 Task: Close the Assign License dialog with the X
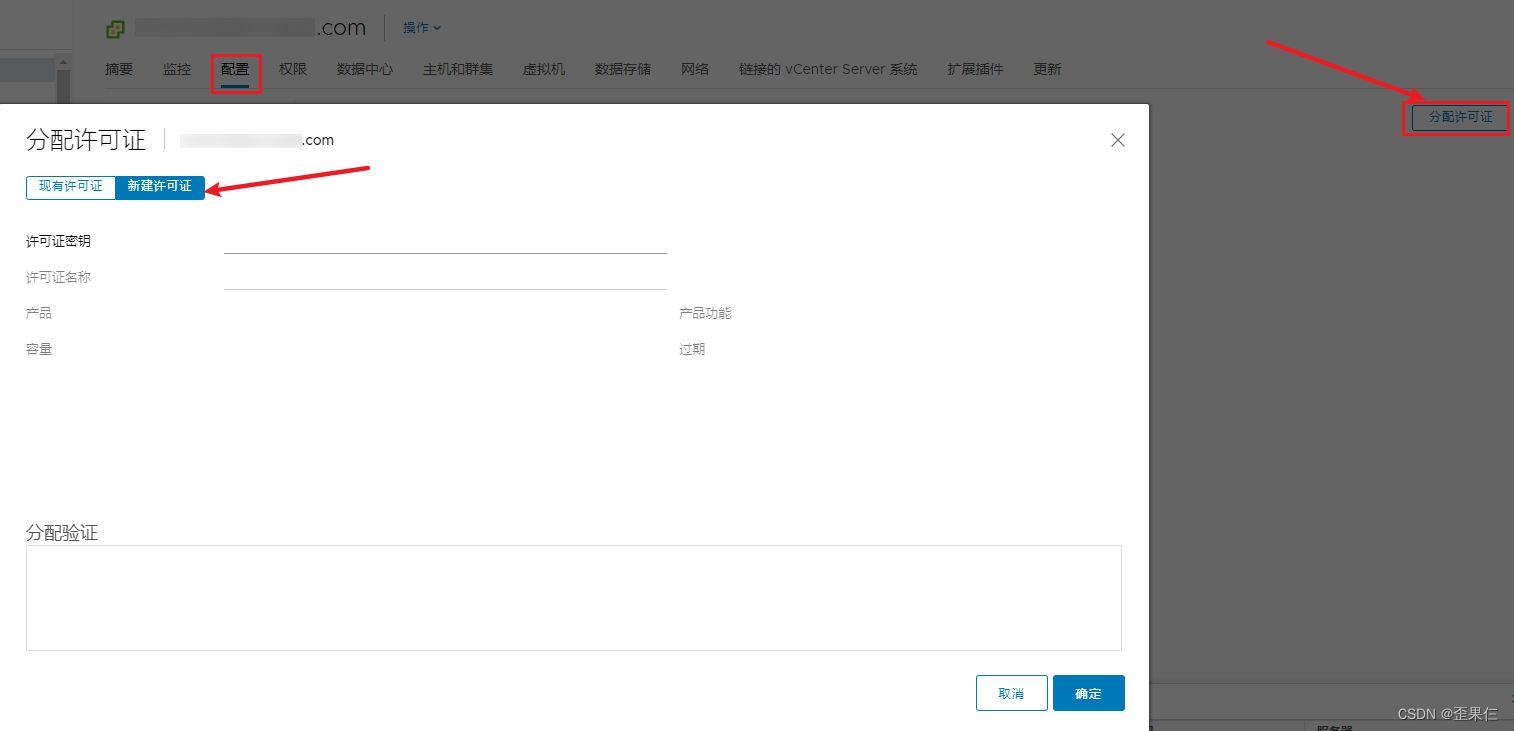[x=1118, y=140]
